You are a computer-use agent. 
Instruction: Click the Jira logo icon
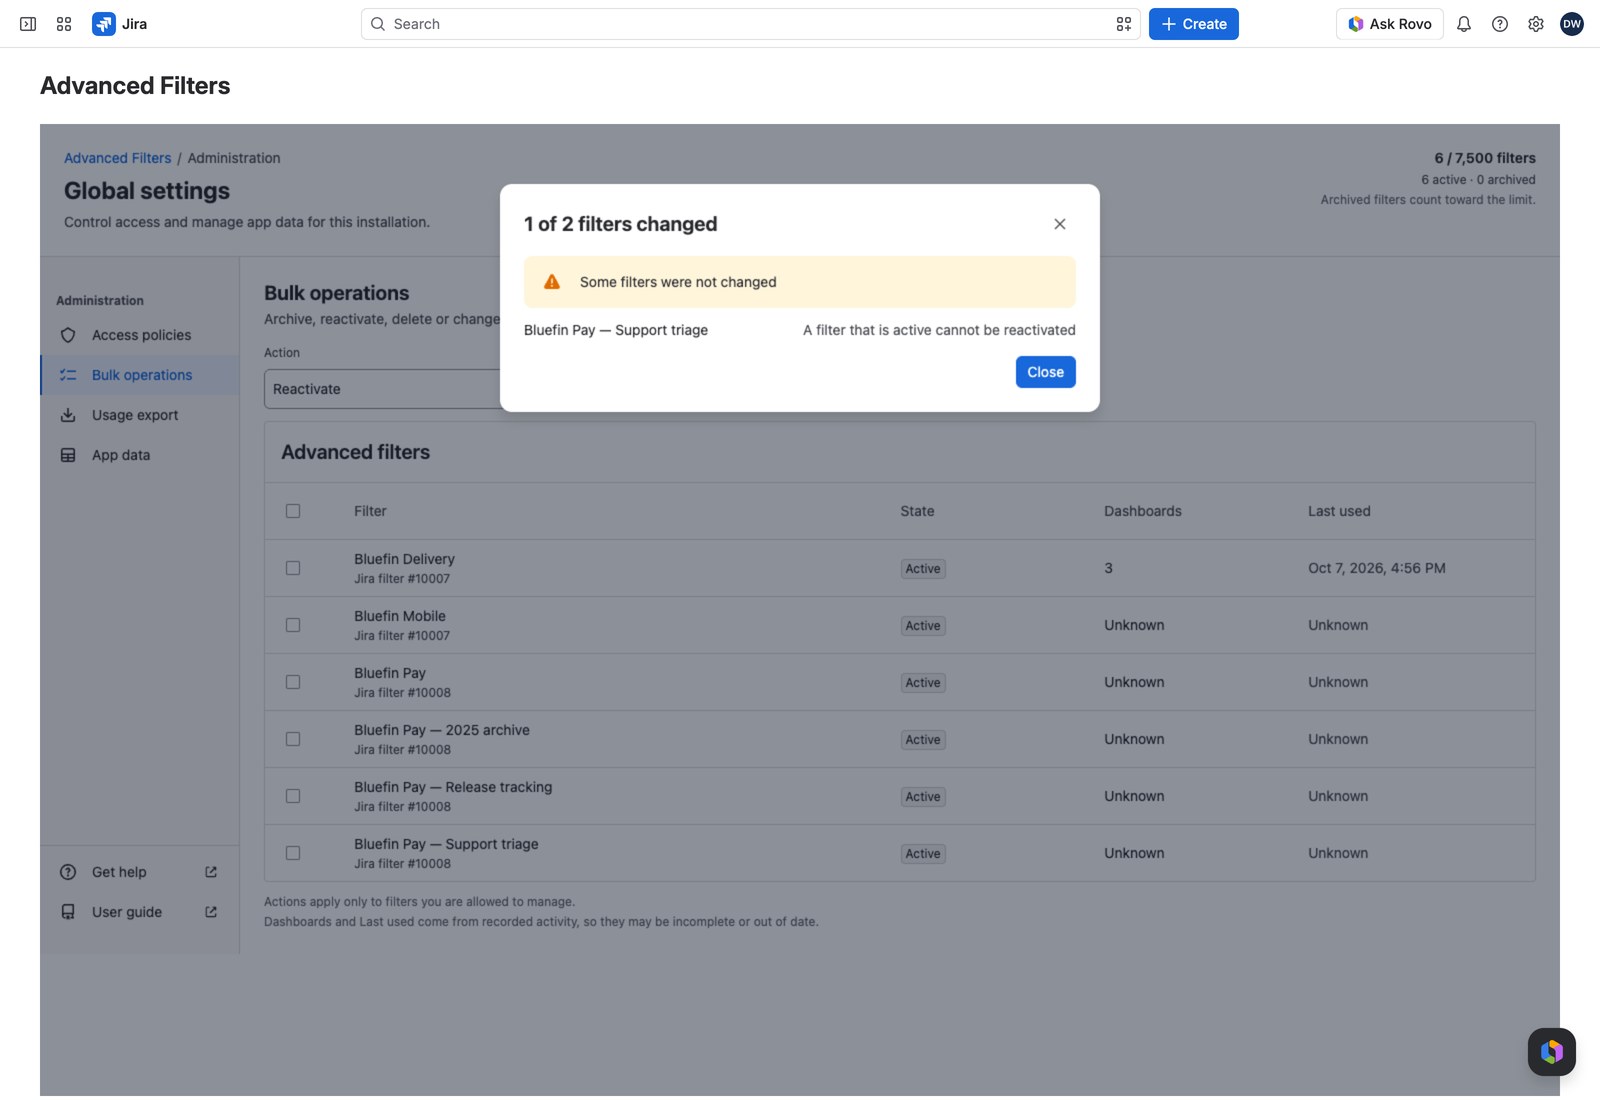point(103,24)
